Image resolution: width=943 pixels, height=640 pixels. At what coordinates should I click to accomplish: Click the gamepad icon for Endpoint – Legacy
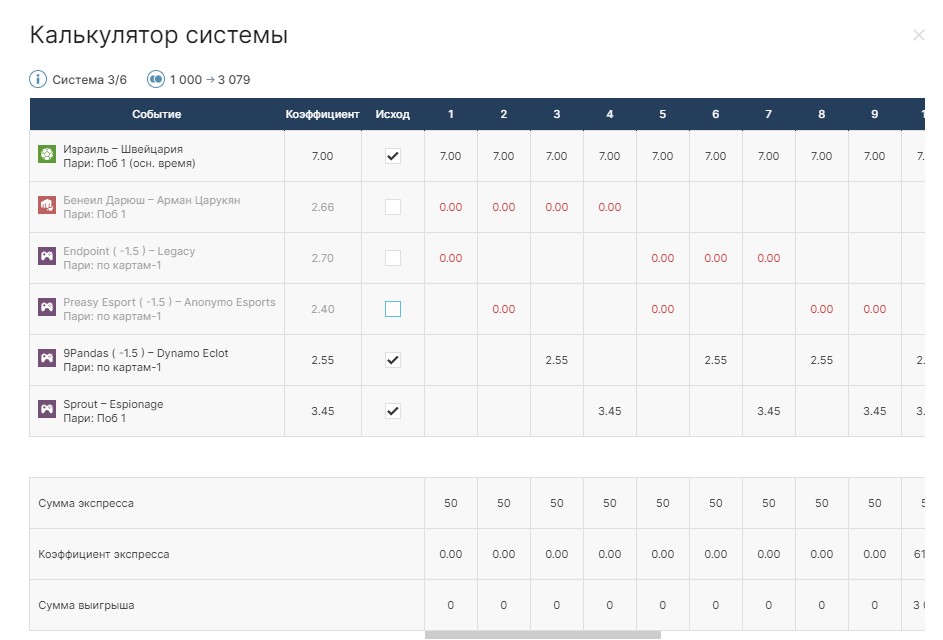[47, 257]
